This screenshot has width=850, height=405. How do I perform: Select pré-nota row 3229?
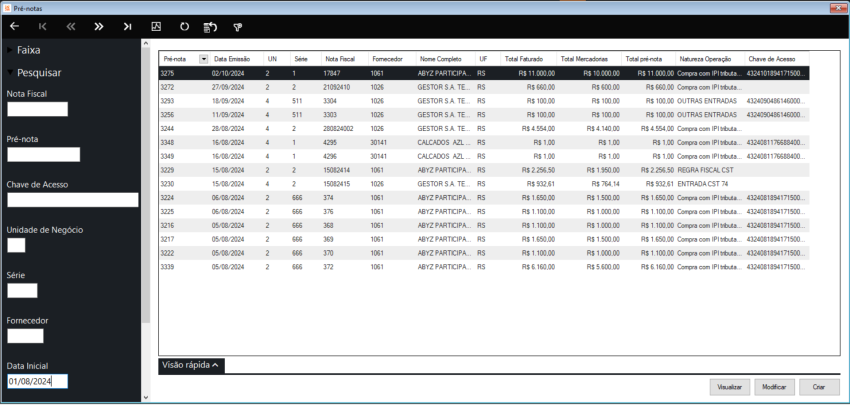tap(484, 170)
